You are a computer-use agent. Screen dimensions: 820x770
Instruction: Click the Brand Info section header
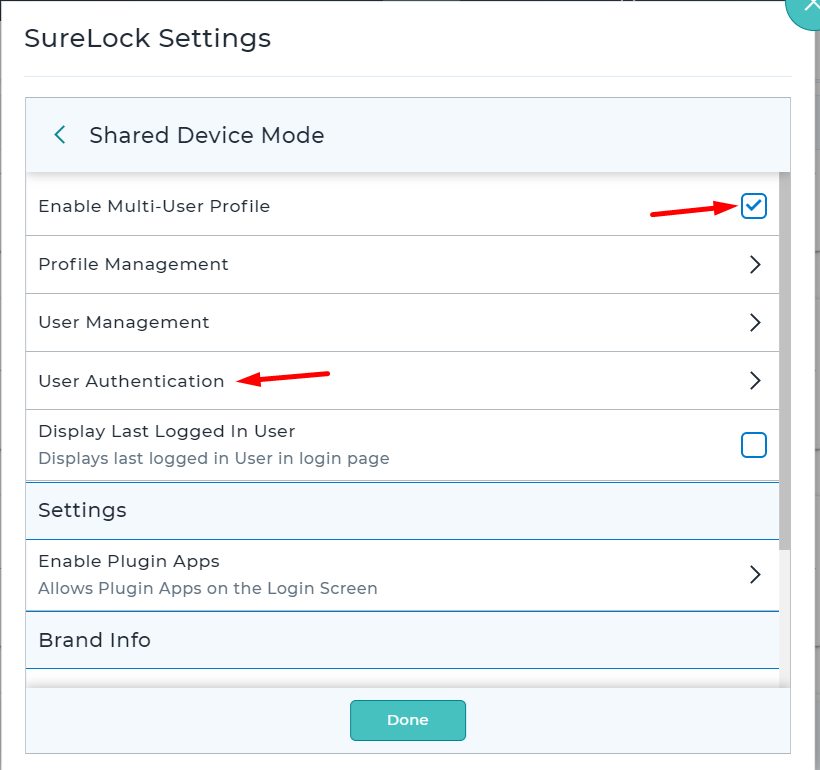coord(402,640)
